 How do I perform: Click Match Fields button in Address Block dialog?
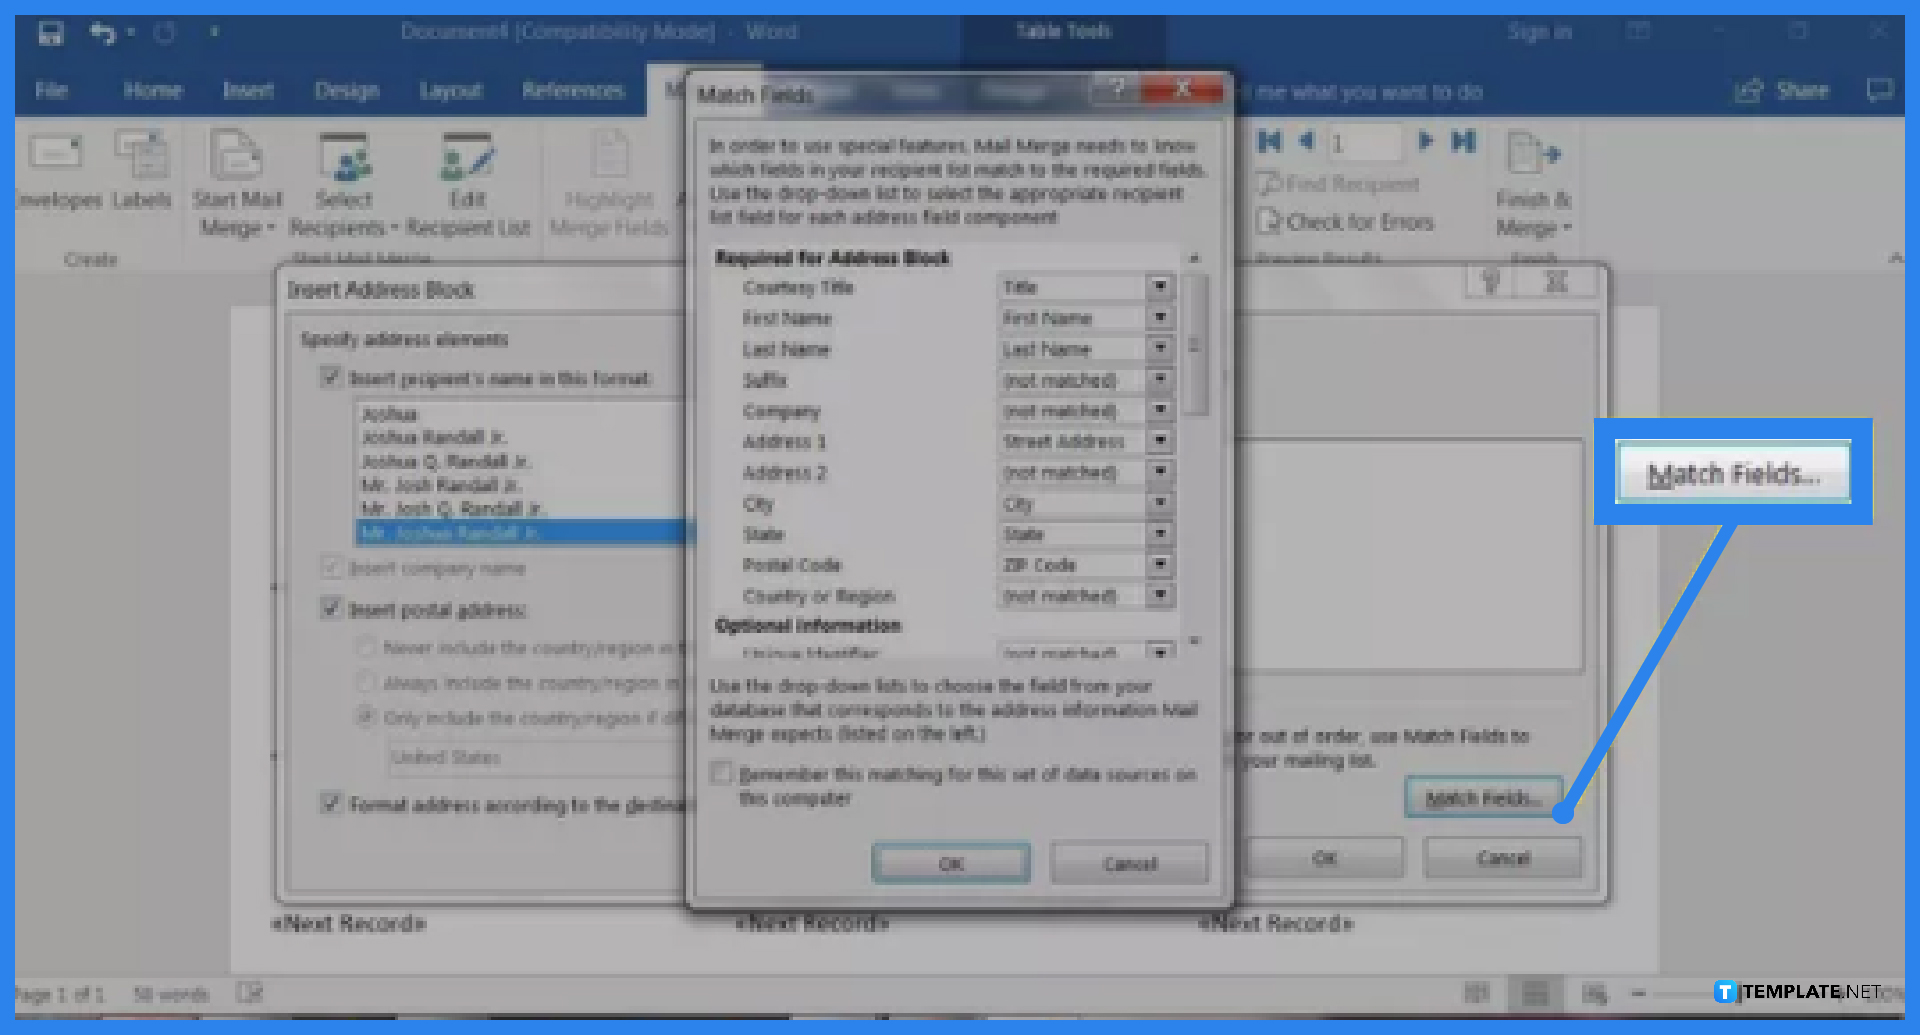coord(1483,798)
